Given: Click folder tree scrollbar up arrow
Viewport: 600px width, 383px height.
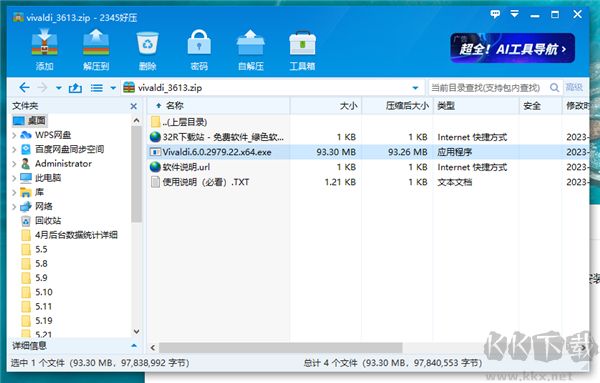Looking at the screenshot, I should click(x=136, y=121).
